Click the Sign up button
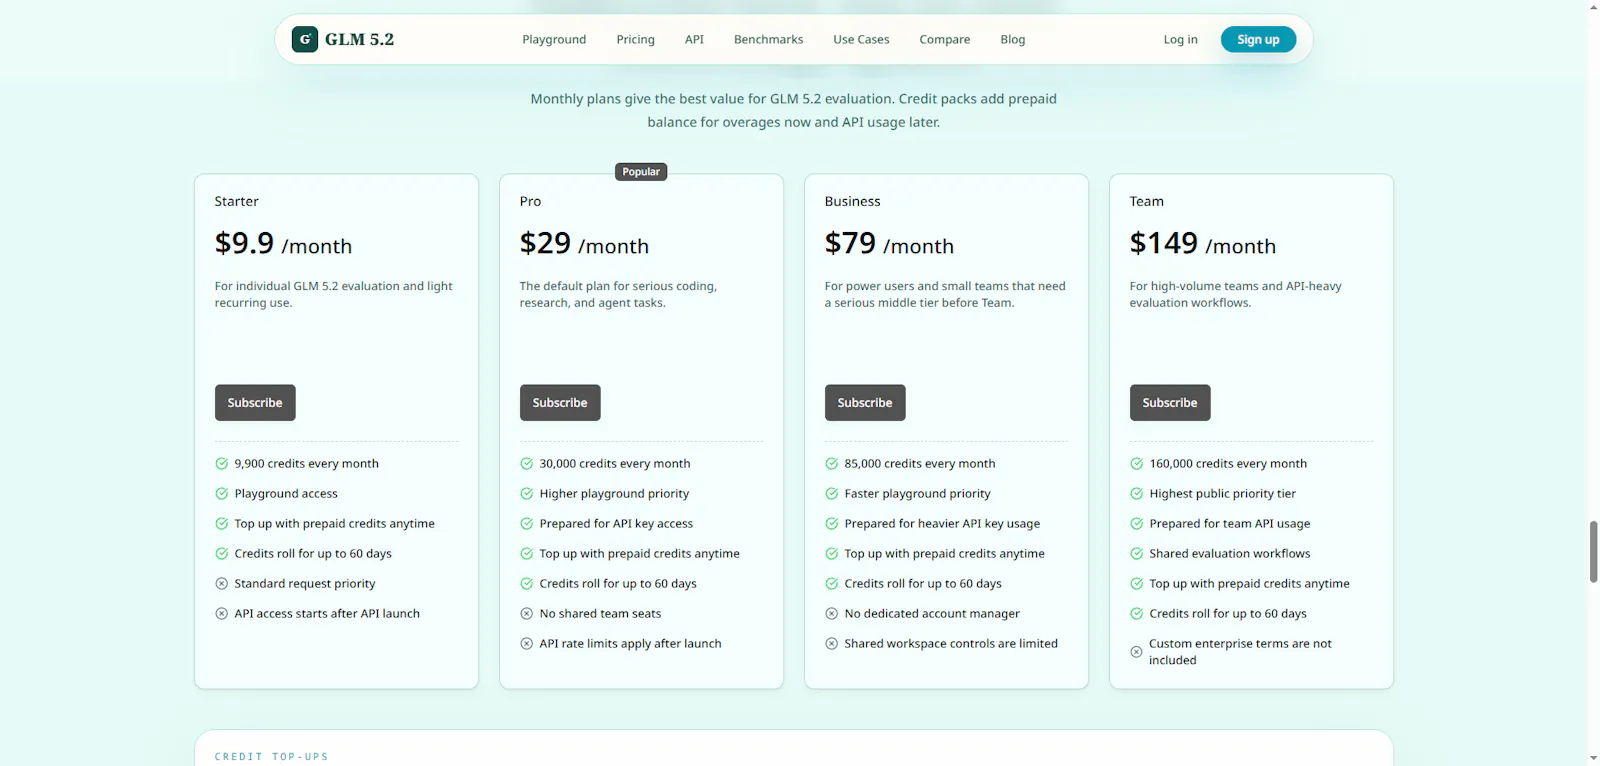Viewport: 1600px width, 766px height. pos(1258,39)
